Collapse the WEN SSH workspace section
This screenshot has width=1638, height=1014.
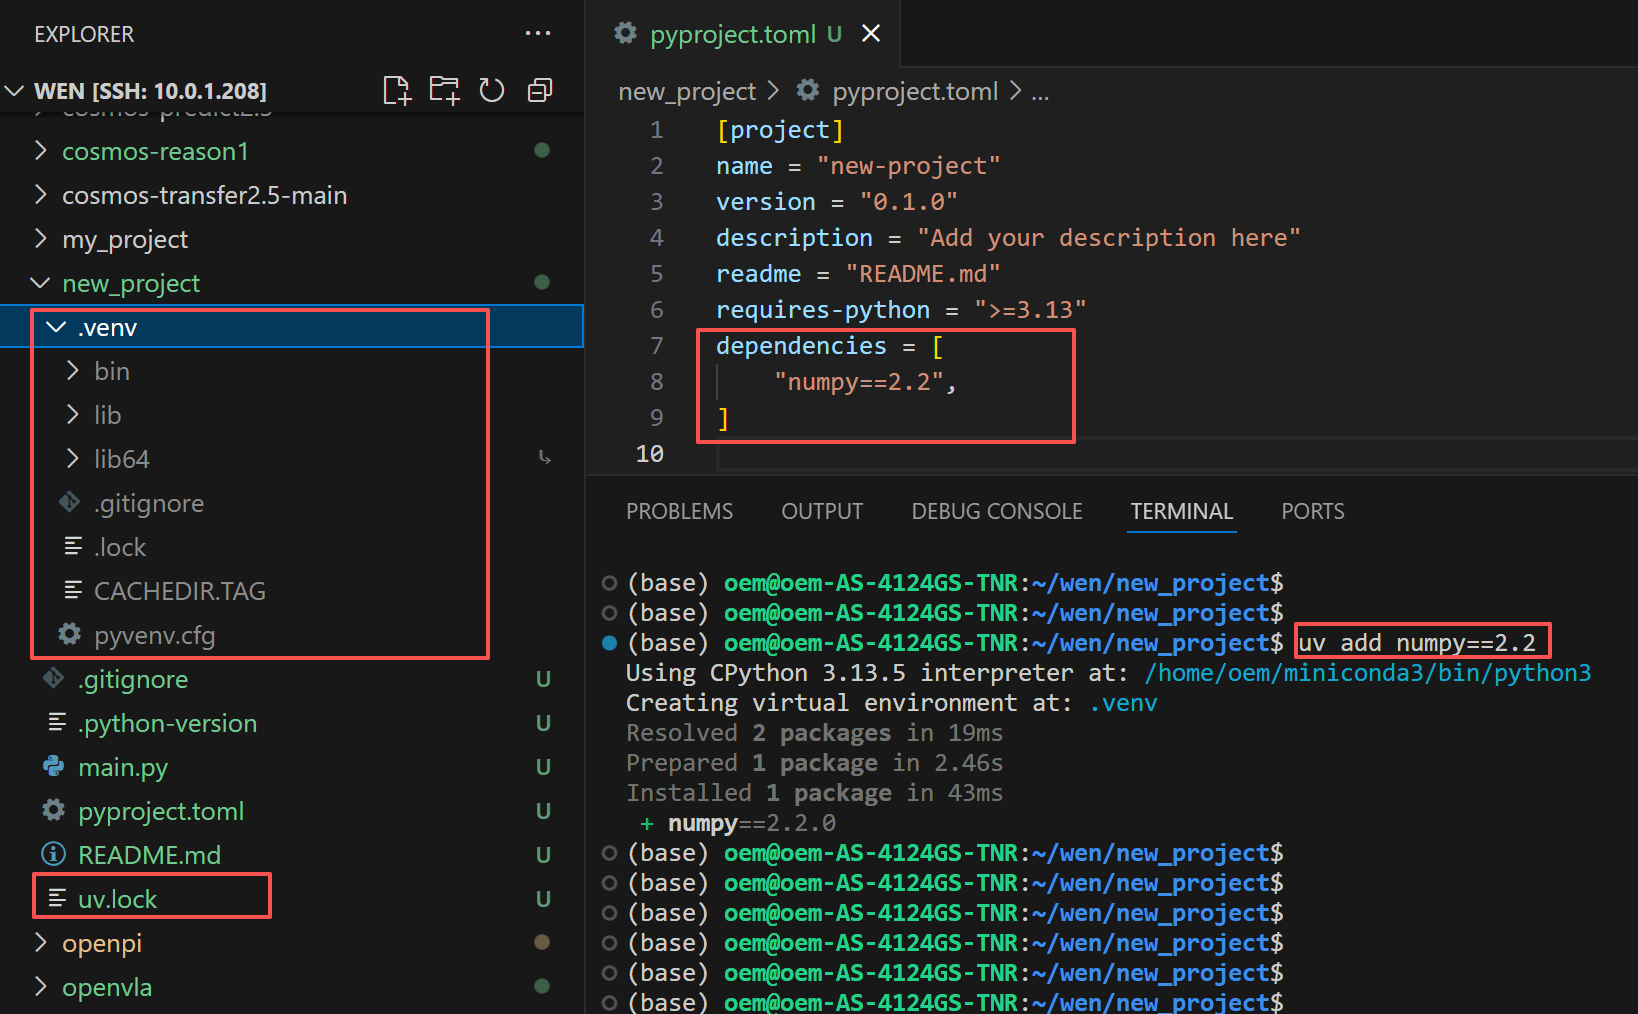click(x=15, y=91)
